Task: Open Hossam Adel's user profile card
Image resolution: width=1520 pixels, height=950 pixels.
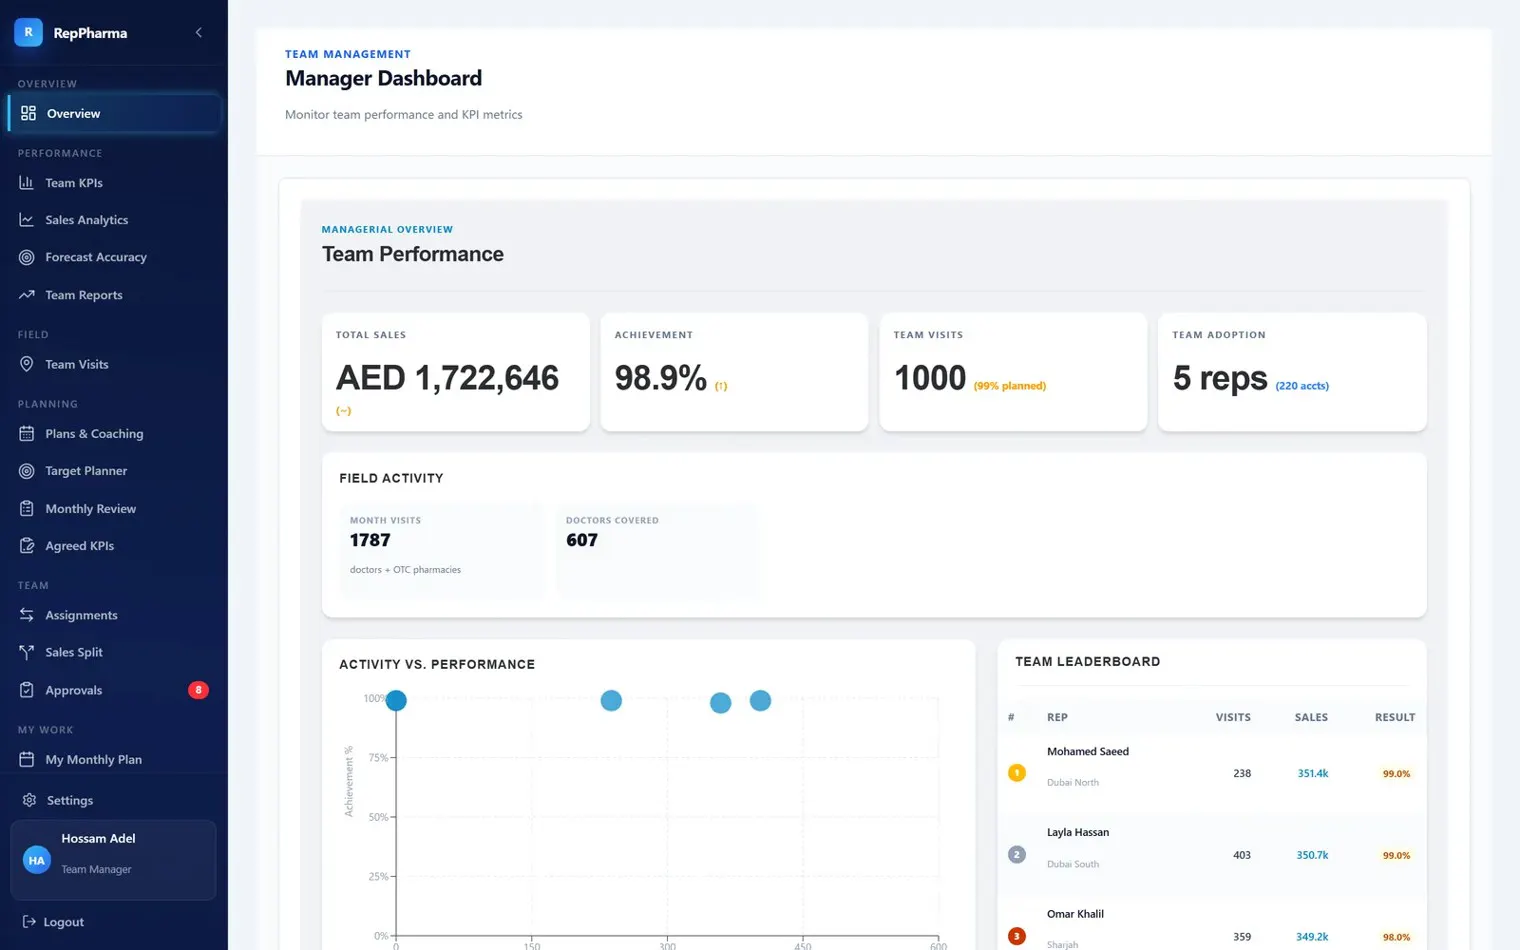Action: coord(113,860)
